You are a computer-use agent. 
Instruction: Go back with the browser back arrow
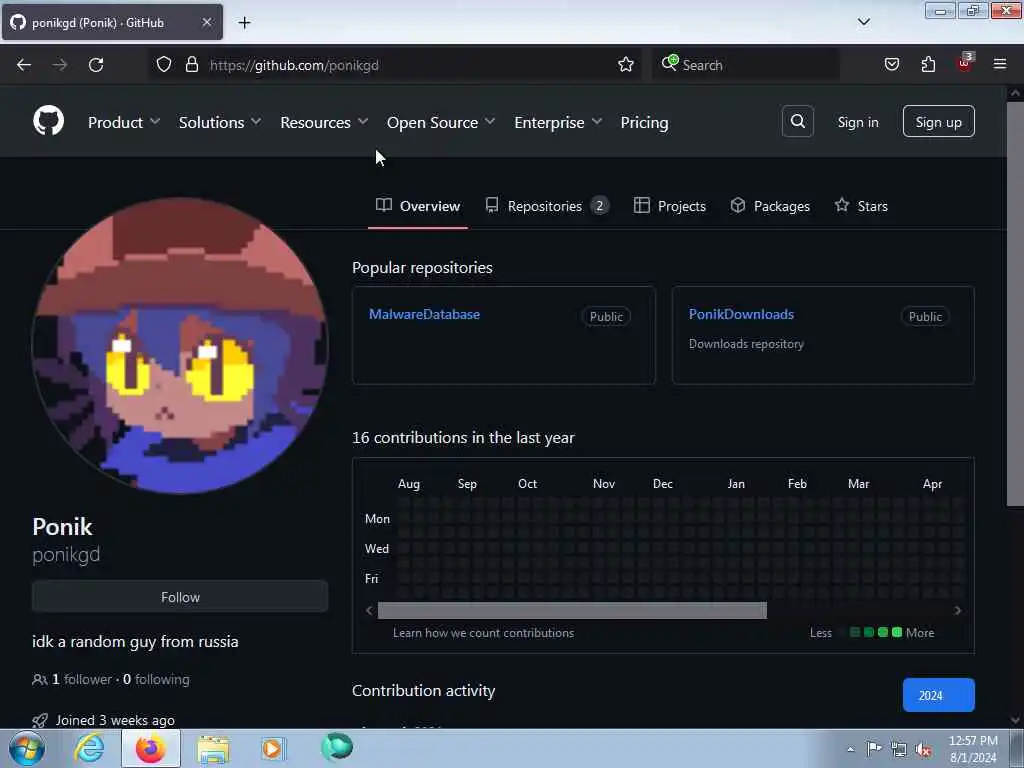pos(24,65)
